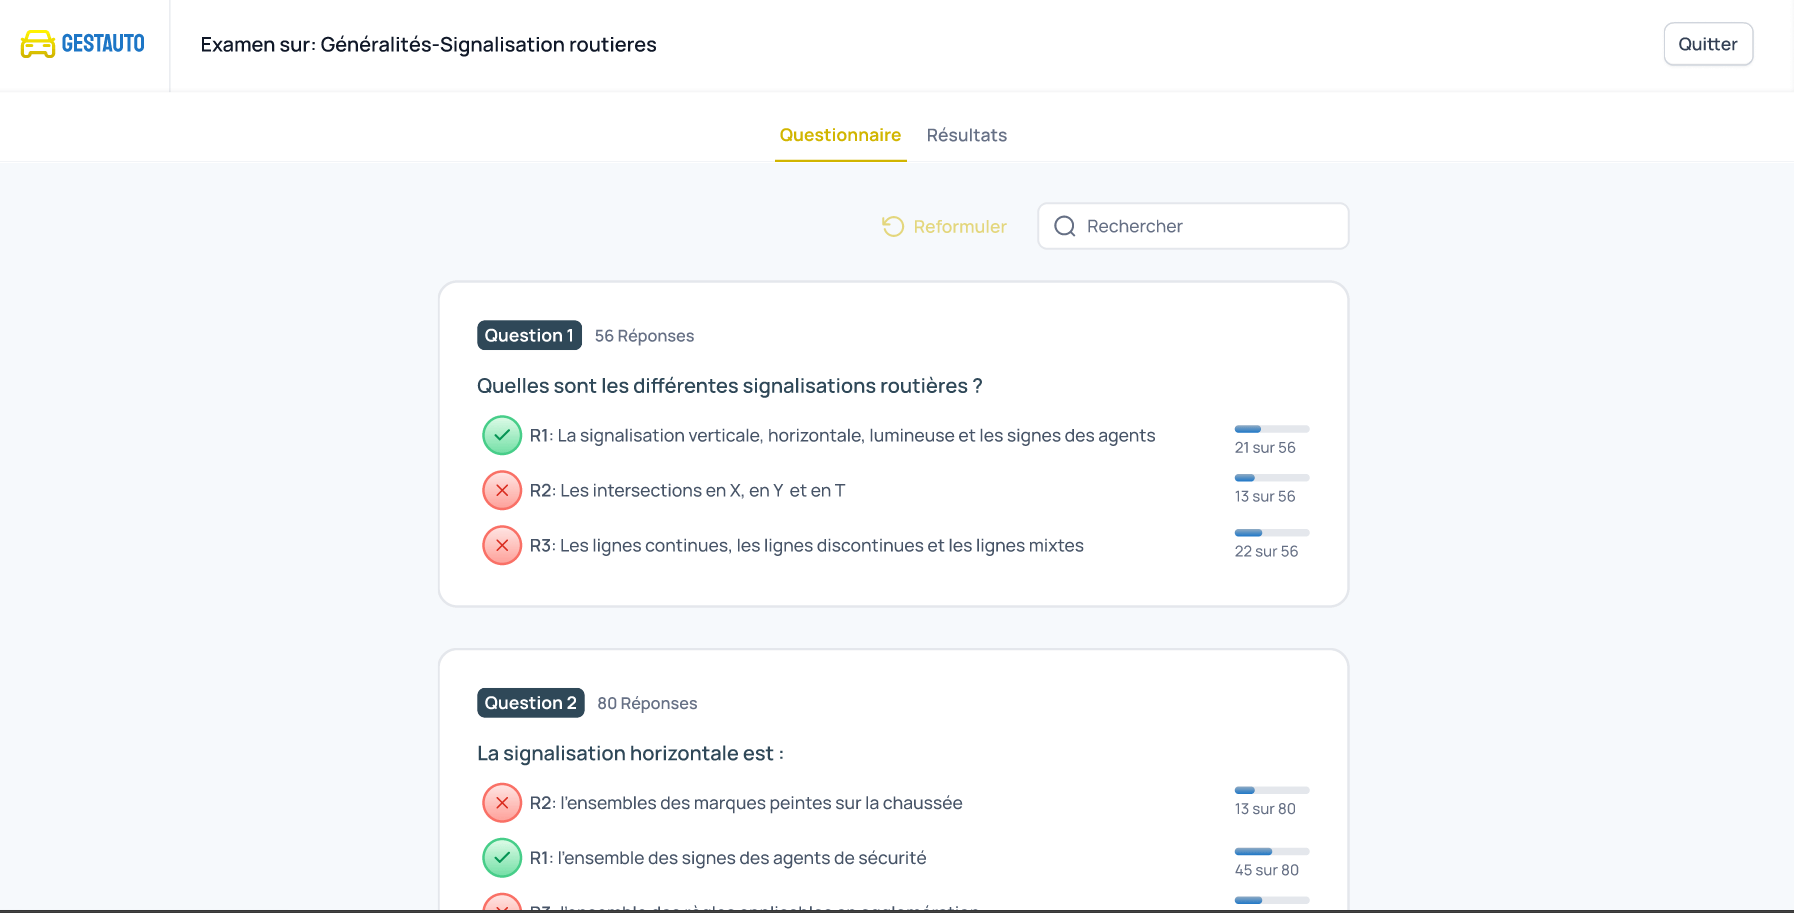
Task: Select the Question 1 badge
Action: 529,335
